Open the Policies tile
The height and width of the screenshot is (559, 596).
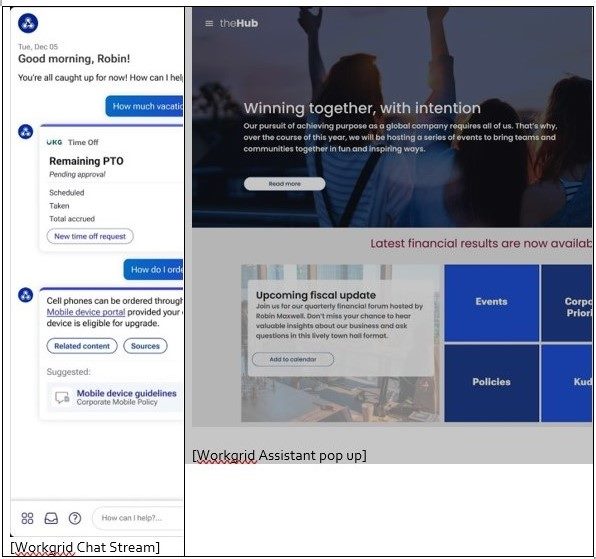491,383
